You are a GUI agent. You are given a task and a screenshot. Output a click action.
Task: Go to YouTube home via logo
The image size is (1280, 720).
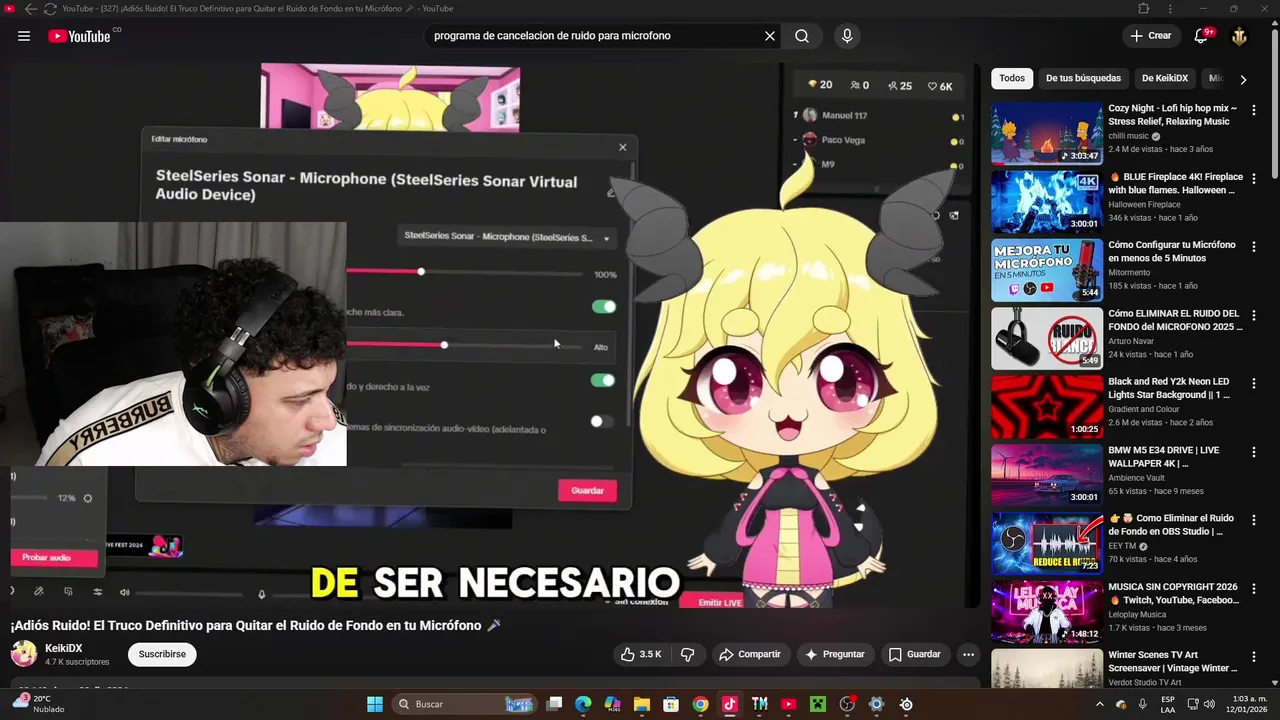point(79,36)
